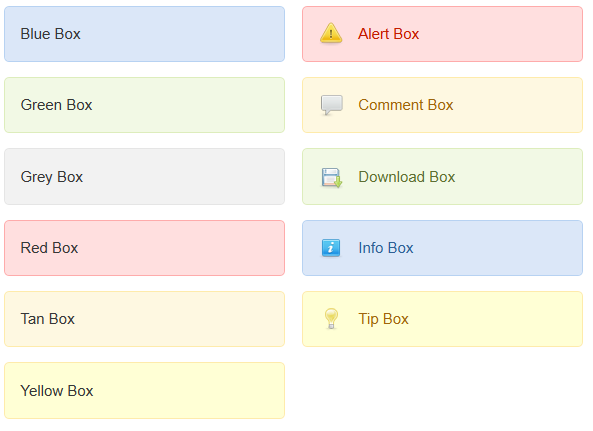
Task: Click the yellow warning triangle icon
Action: 331,33
